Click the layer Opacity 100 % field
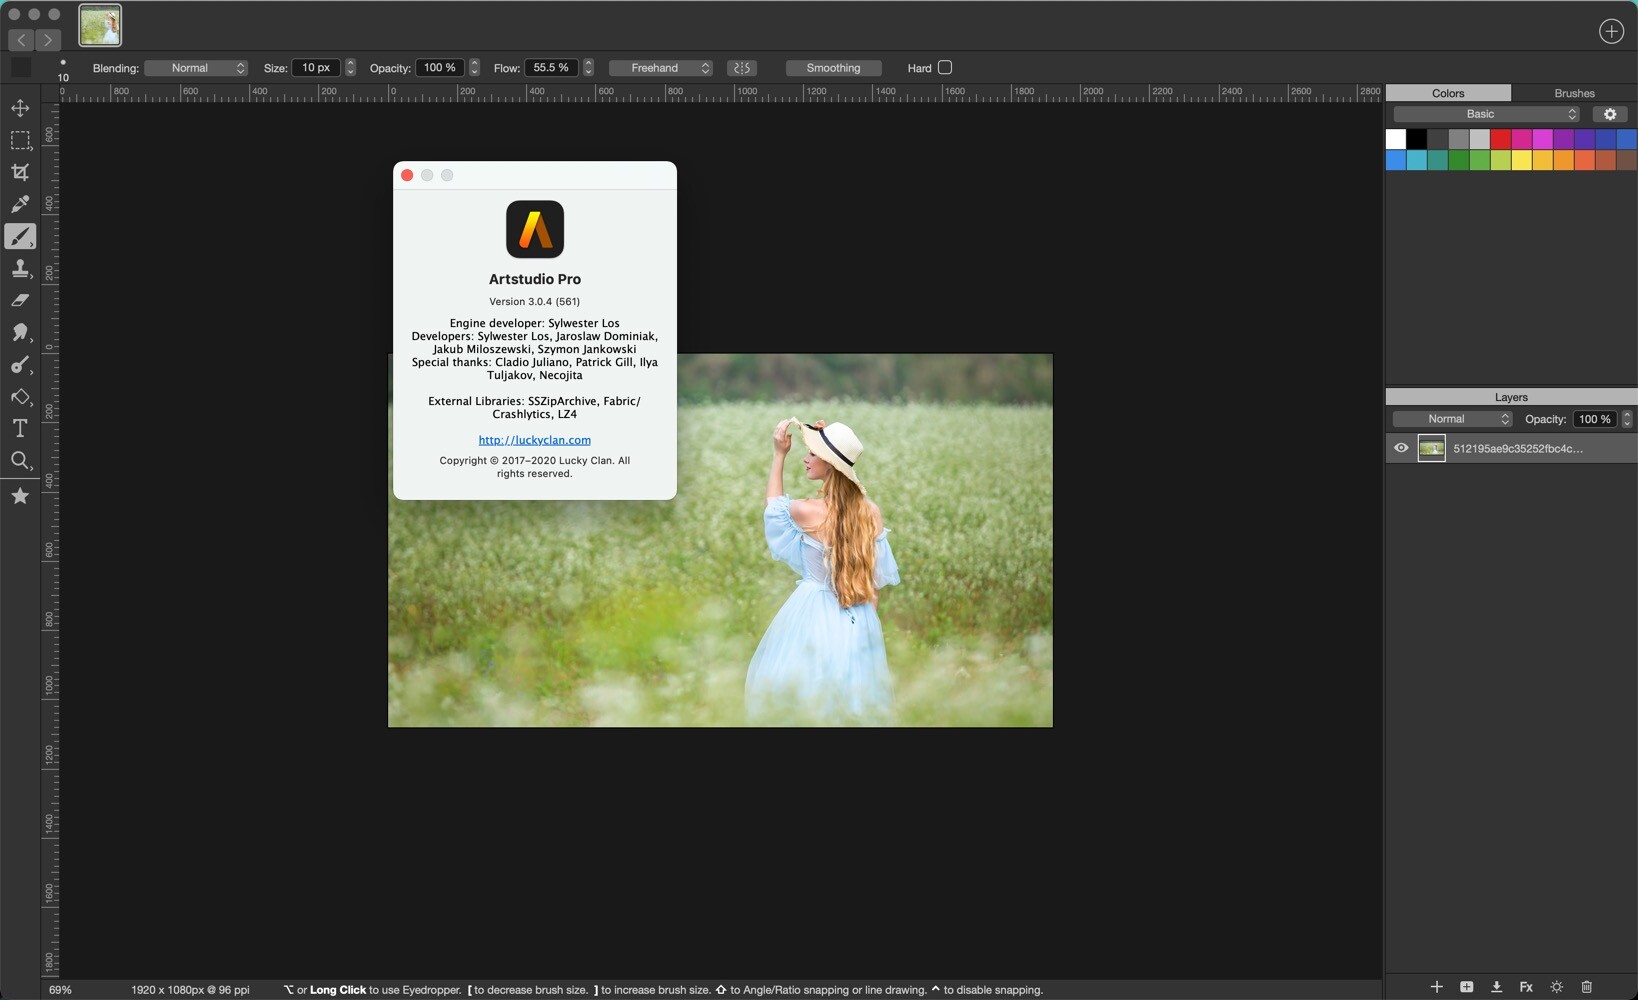Viewport: 1638px width, 1000px height. (1594, 419)
